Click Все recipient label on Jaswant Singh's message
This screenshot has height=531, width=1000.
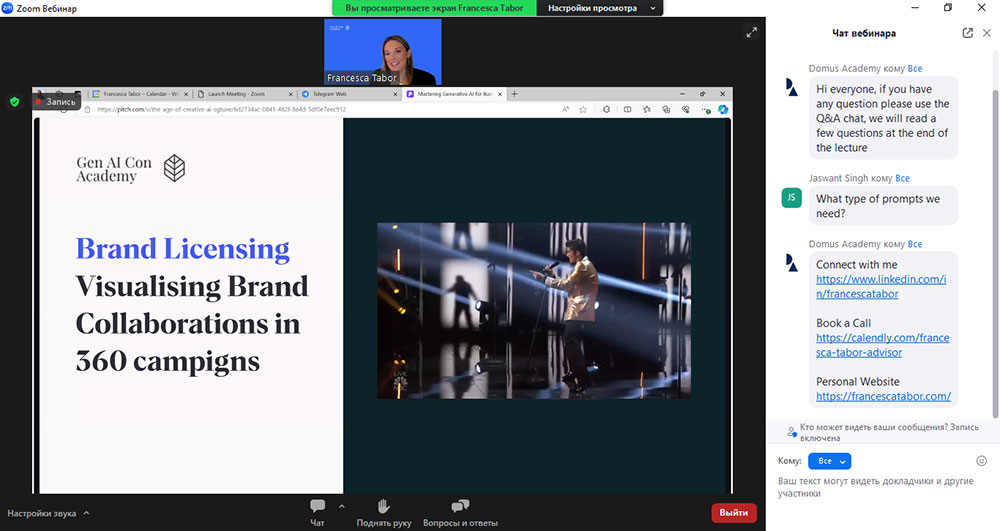tap(902, 178)
